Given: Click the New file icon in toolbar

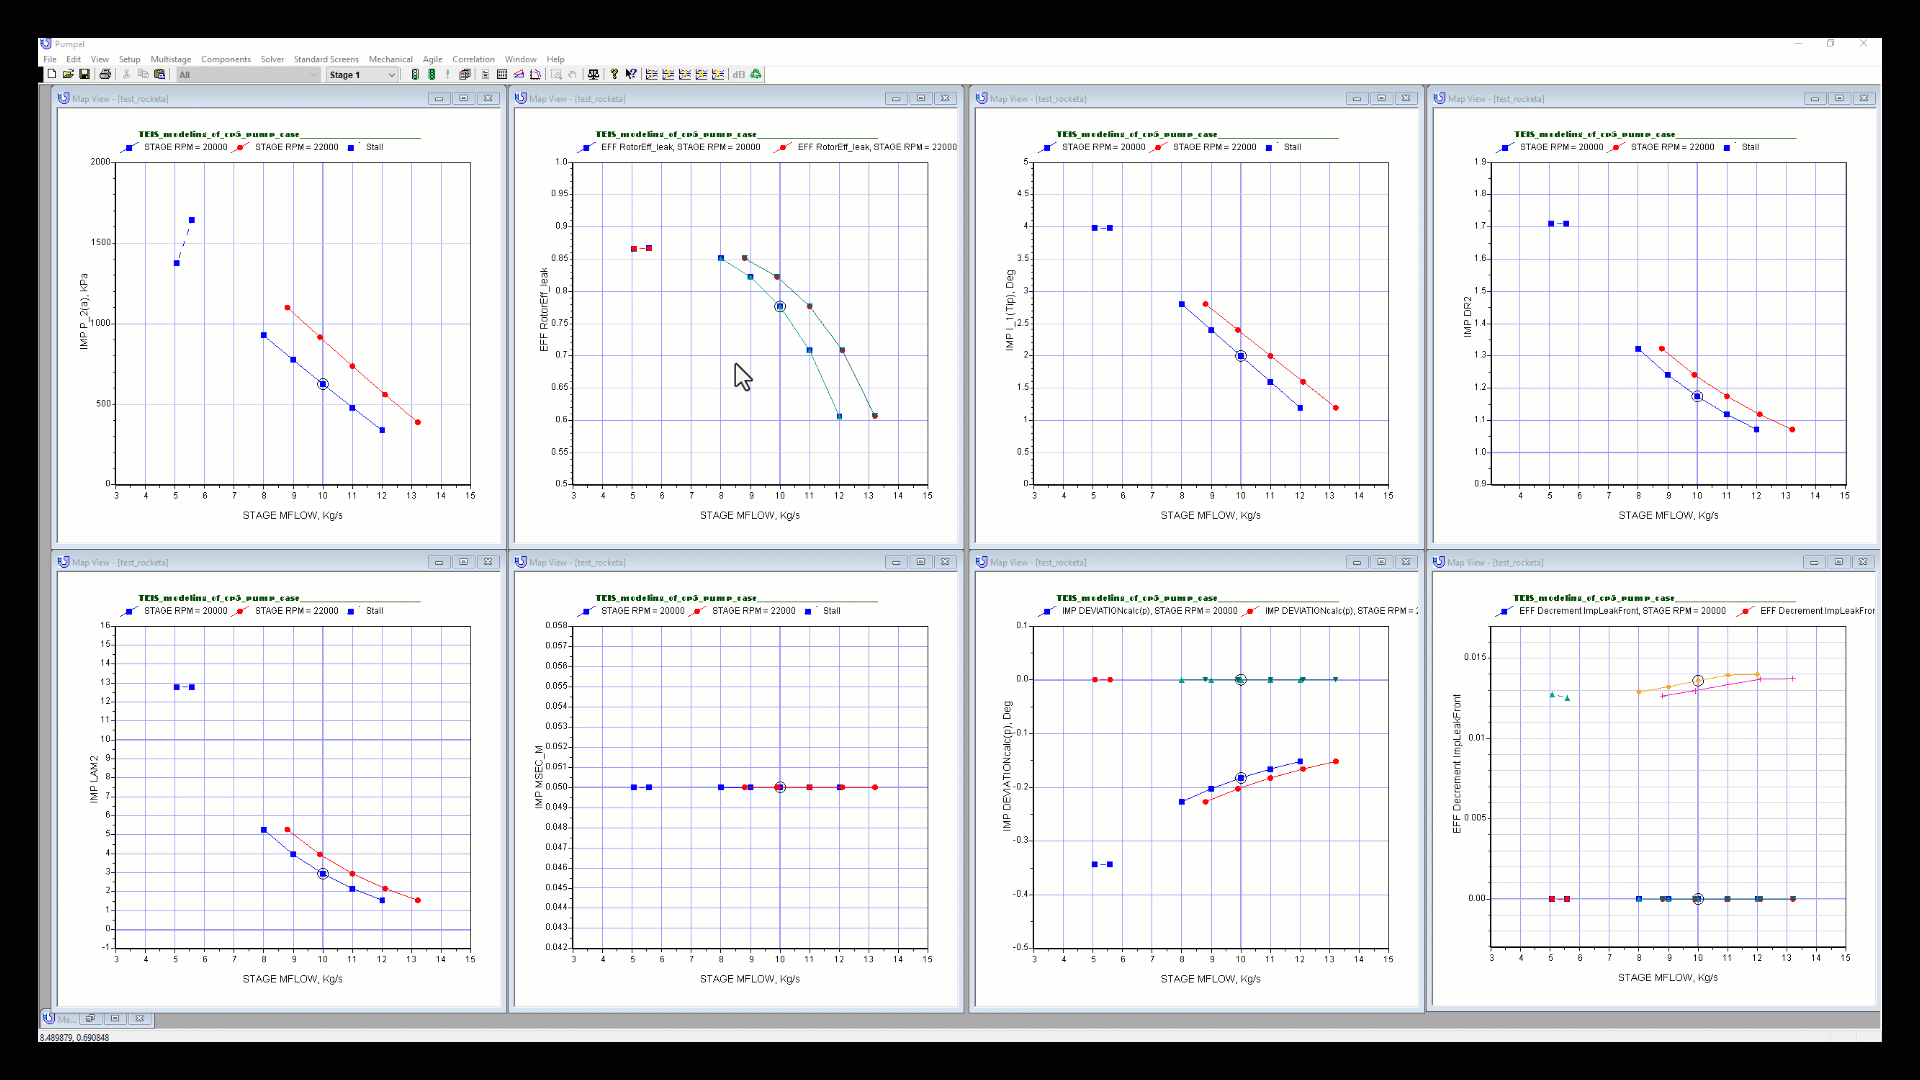Looking at the screenshot, I should pos(52,74).
